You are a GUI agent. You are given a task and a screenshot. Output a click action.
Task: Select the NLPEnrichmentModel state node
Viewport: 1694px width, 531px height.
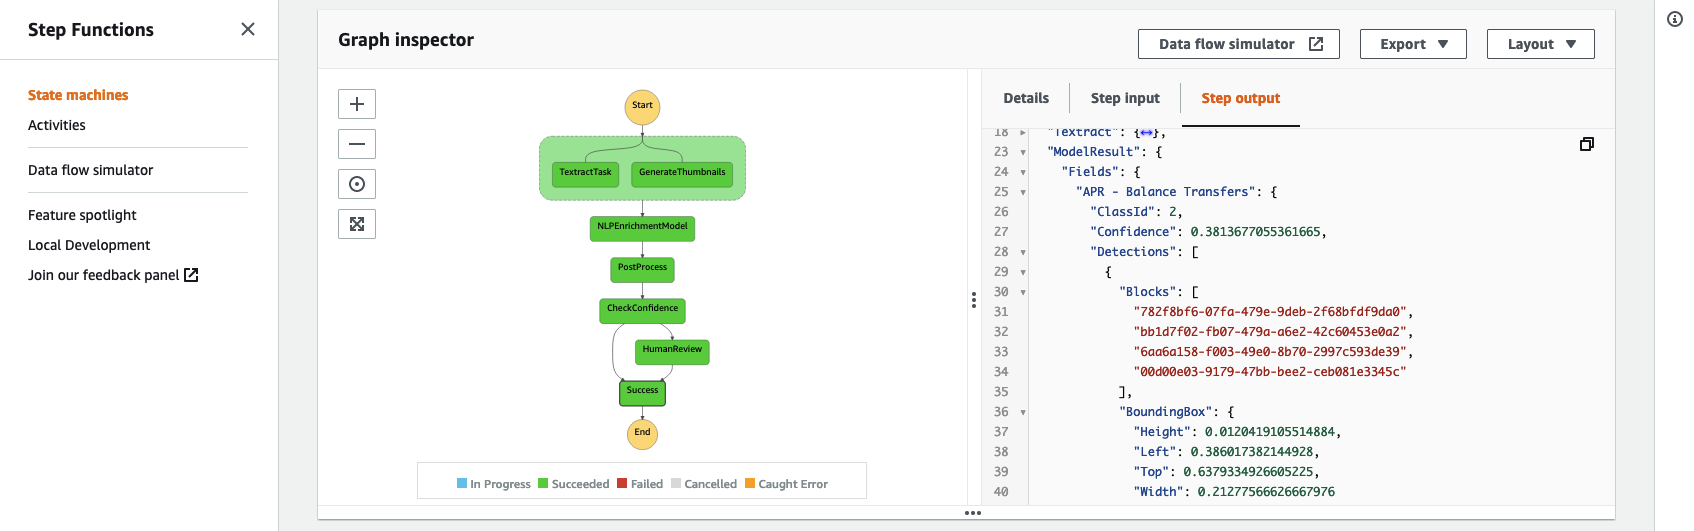642,227
